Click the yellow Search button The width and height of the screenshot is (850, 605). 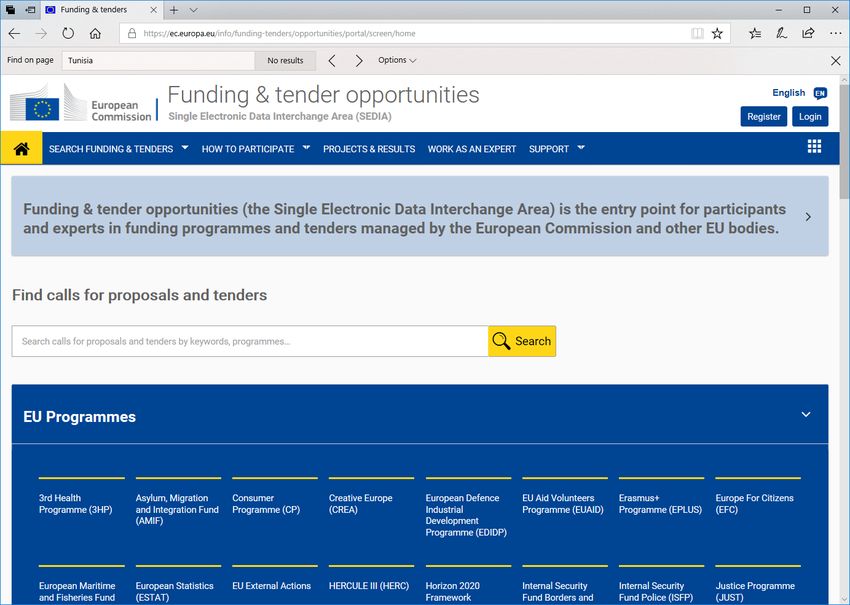click(x=522, y=342)
